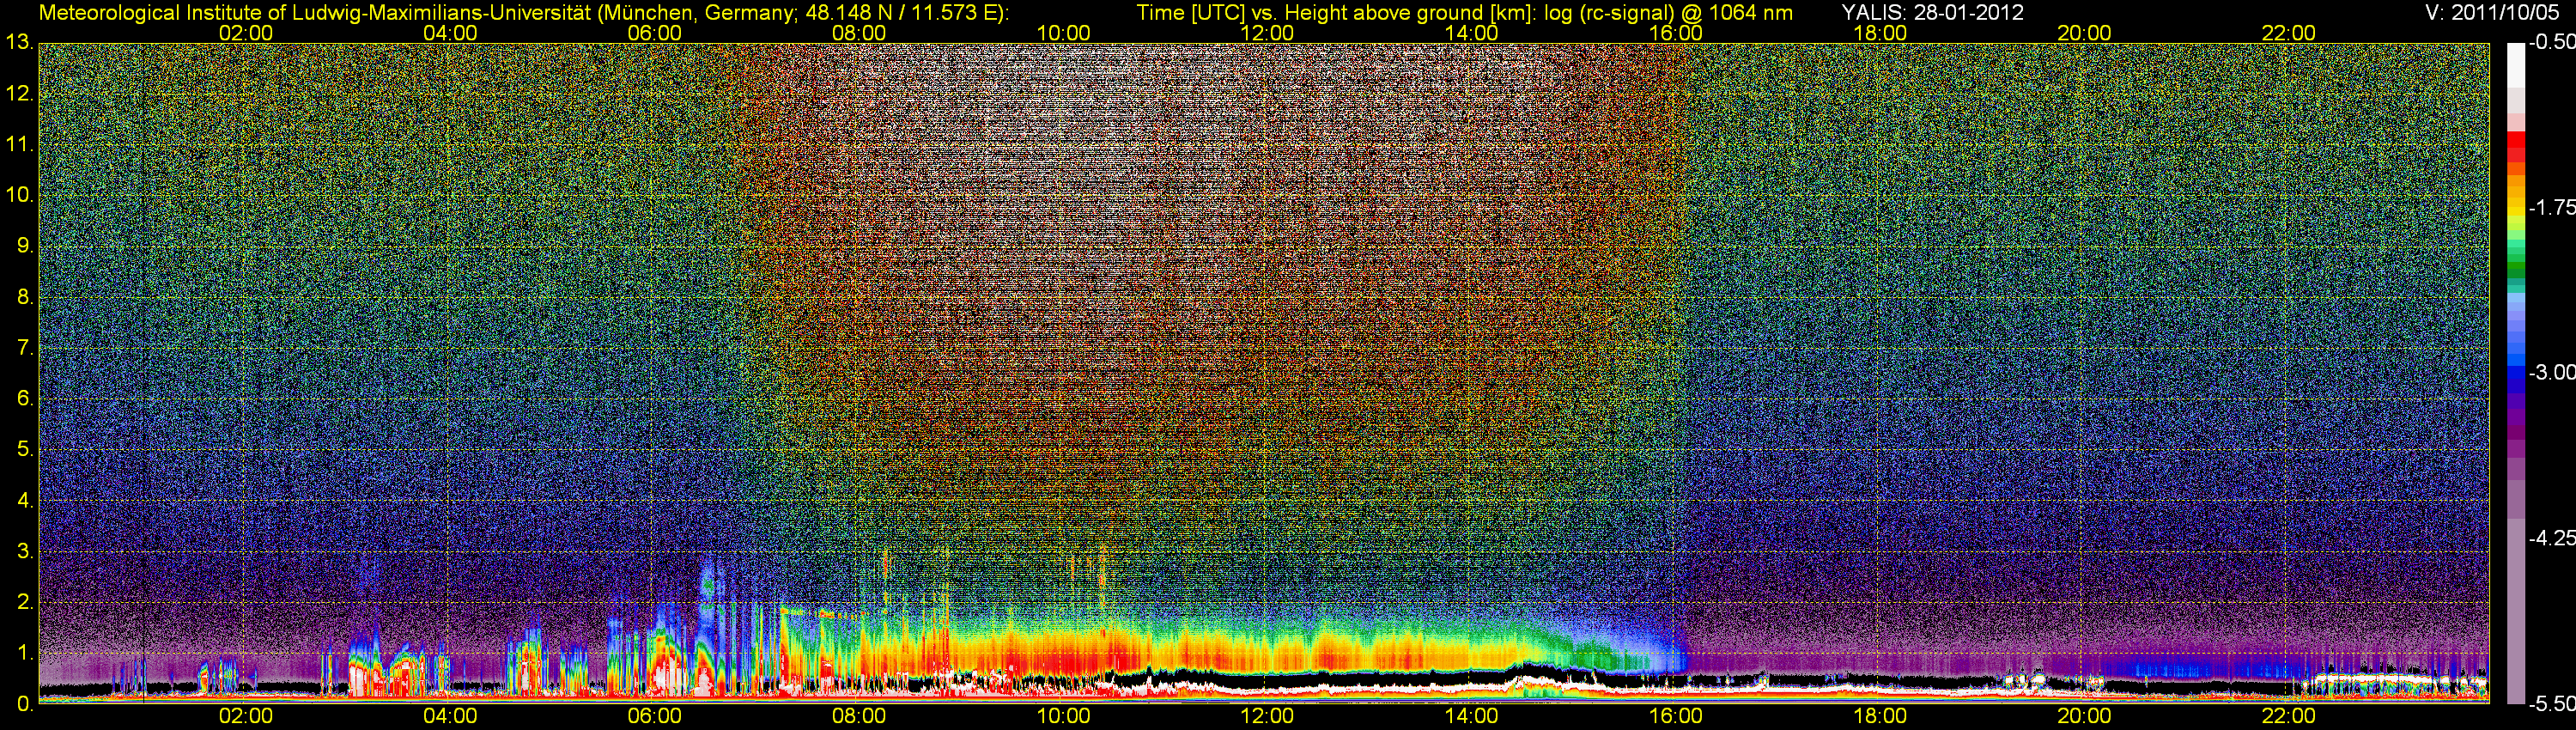Pick the -4.25 value on the color scale
This screenshot has width=2576, height=730.
point(2551,538)
